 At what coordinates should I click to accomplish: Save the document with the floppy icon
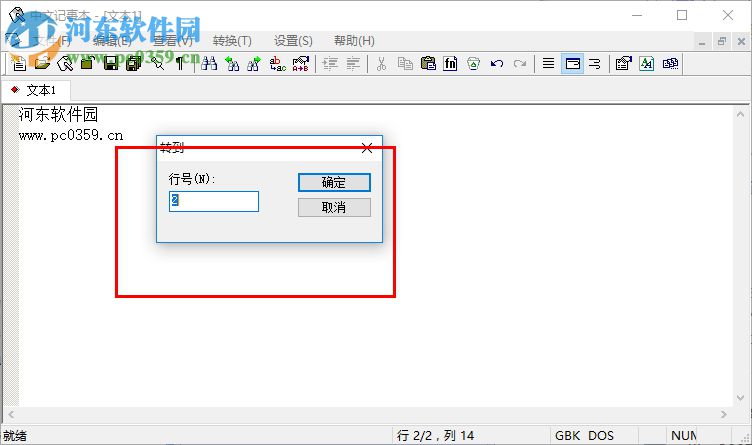point(111,63)
